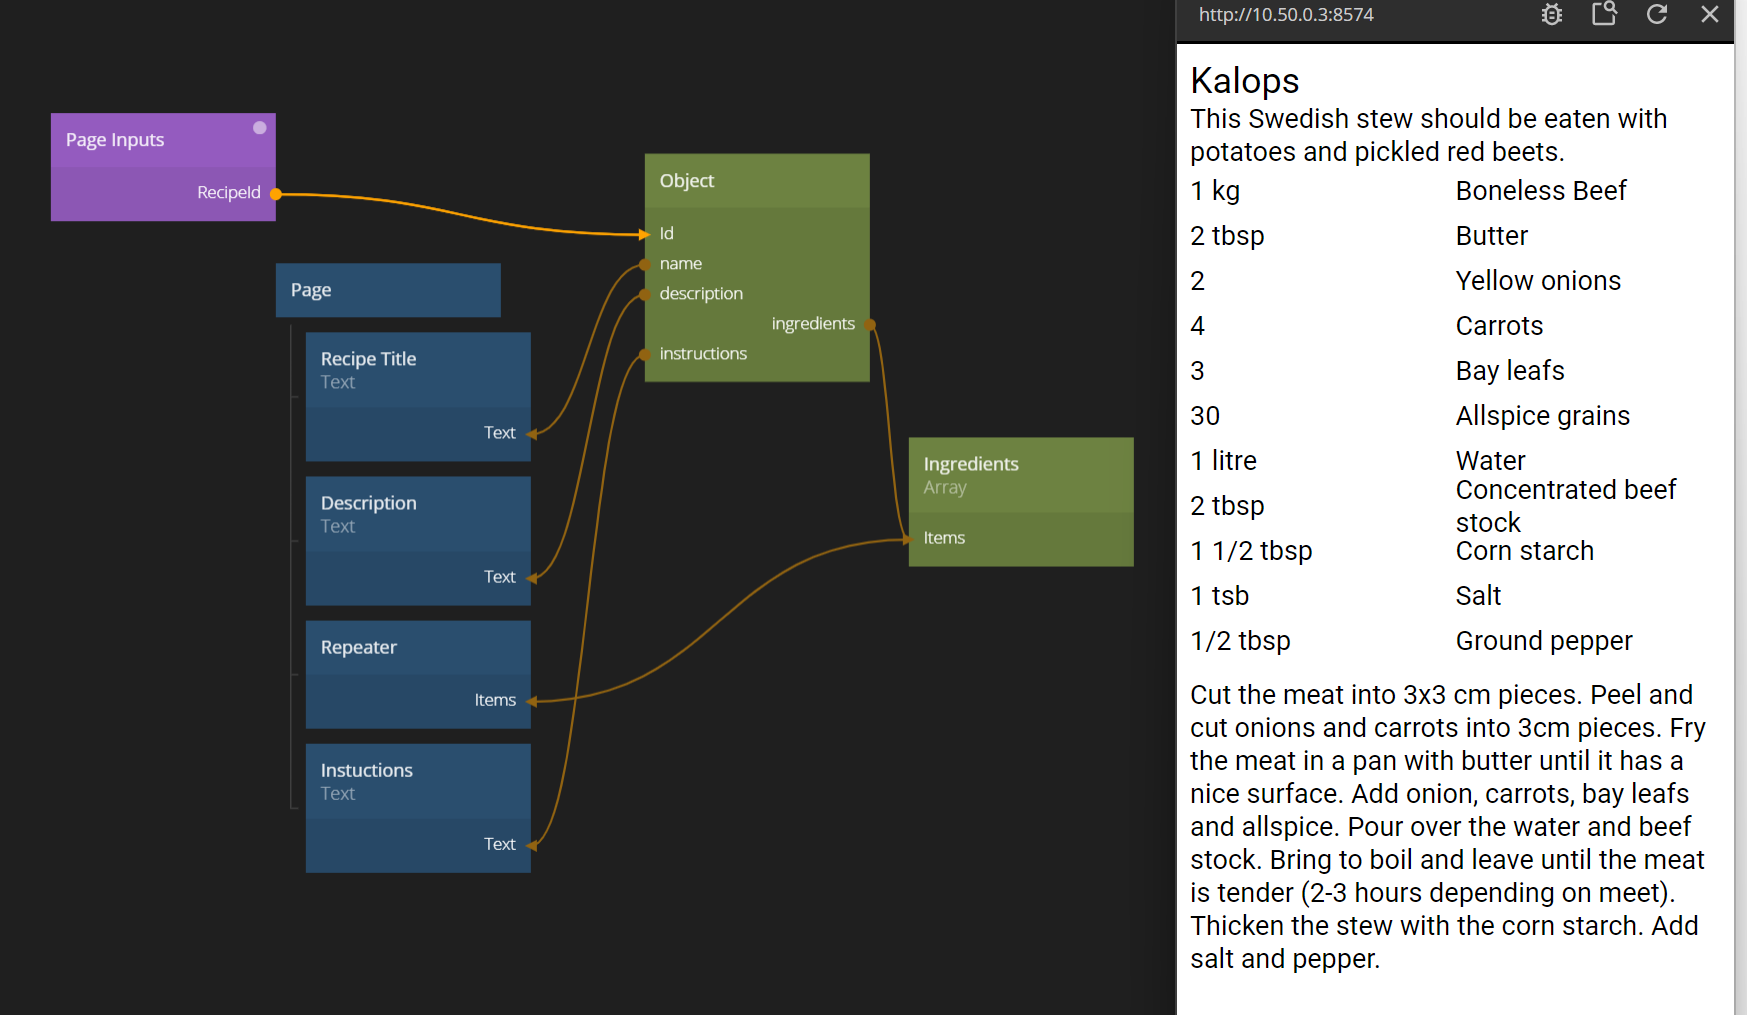Select the Page node header

click(388, 290)
